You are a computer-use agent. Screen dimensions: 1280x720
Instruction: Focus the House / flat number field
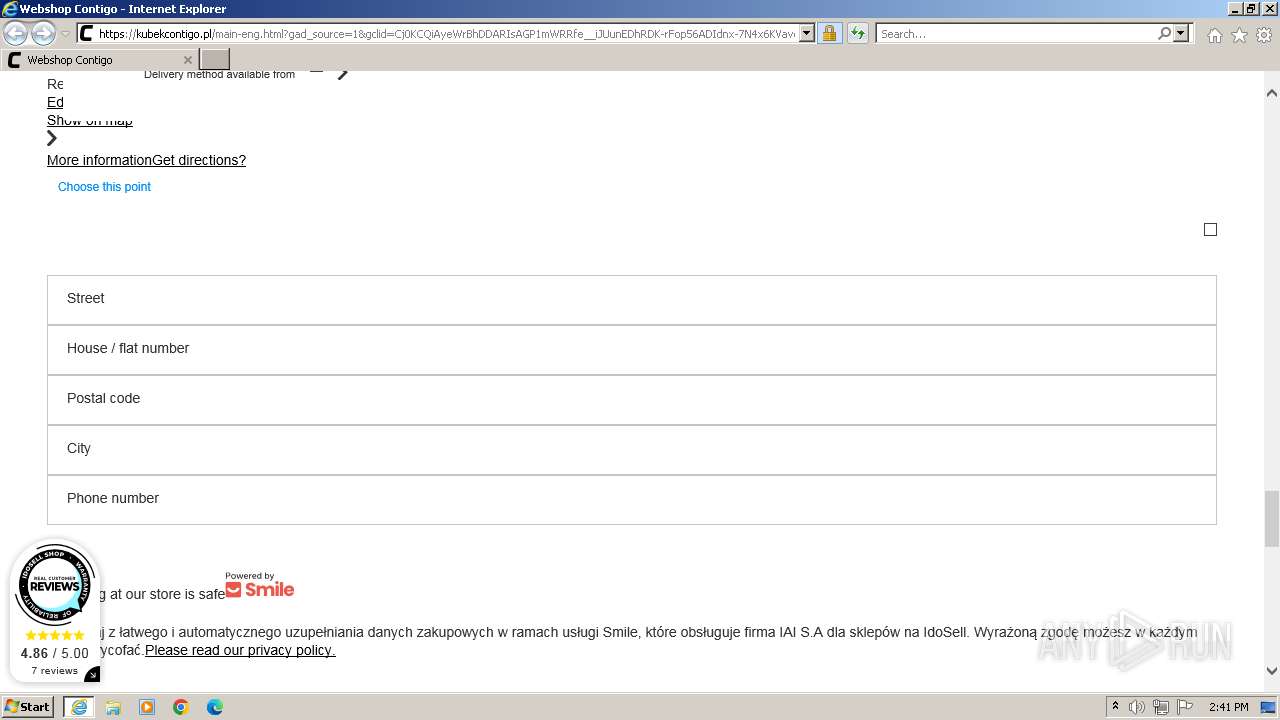click(632, 350)
